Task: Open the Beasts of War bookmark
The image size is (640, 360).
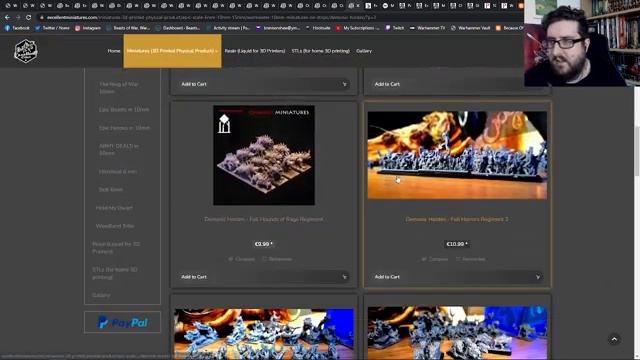Action: coord(128,28)
